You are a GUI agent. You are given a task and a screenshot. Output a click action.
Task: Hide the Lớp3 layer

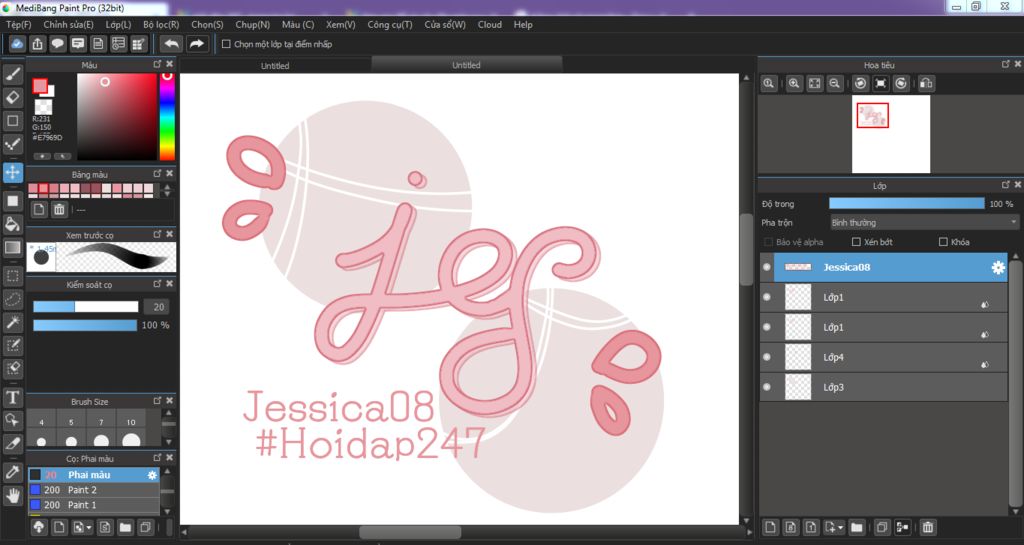point(767,387)
